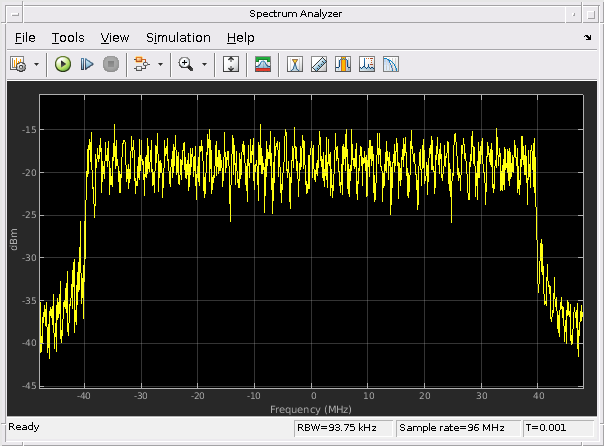
Task: Click the Step Forward button
Action: pos(87,64)
